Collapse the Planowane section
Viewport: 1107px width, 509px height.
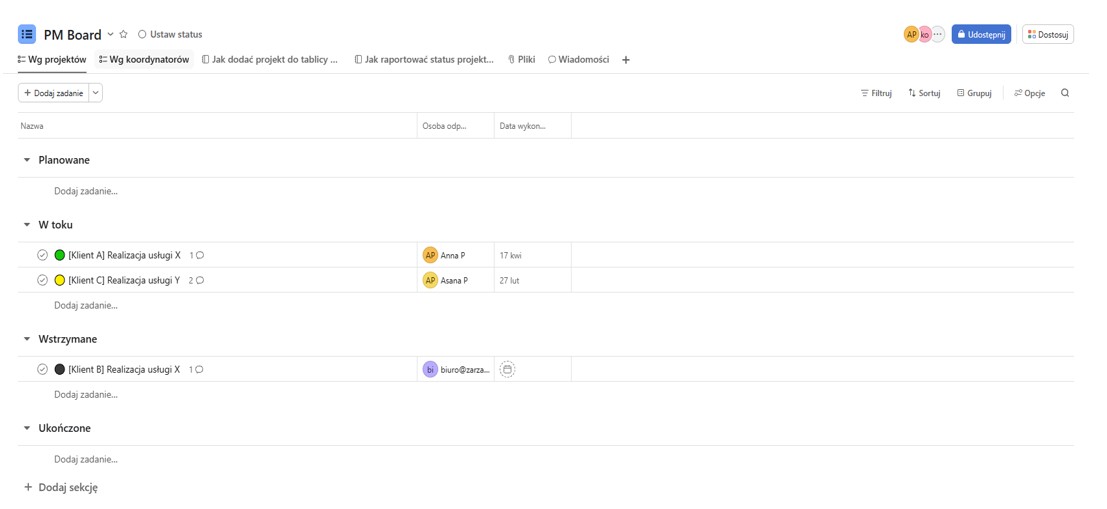point(27,160)
